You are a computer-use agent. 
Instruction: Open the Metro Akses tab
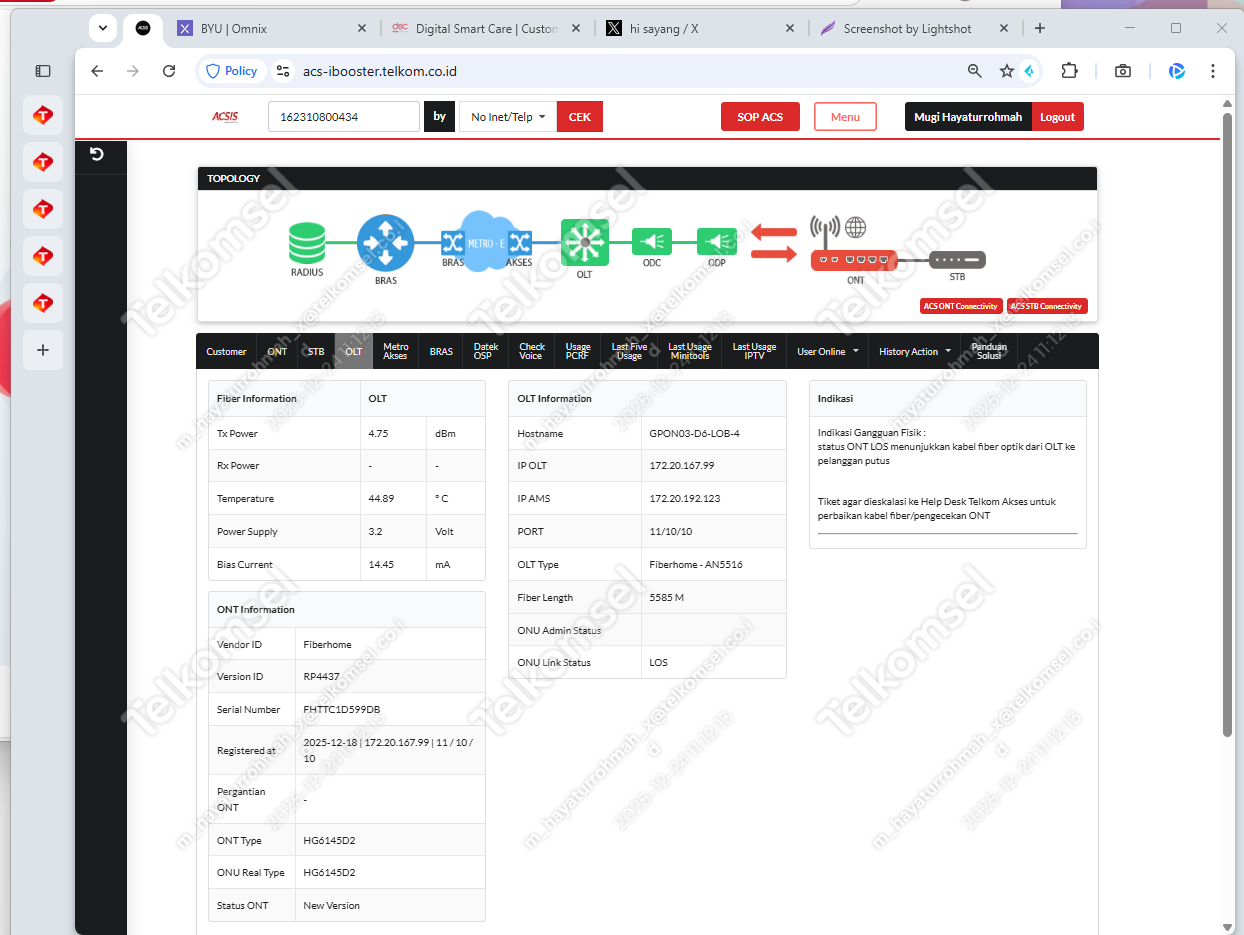[396, 351]
